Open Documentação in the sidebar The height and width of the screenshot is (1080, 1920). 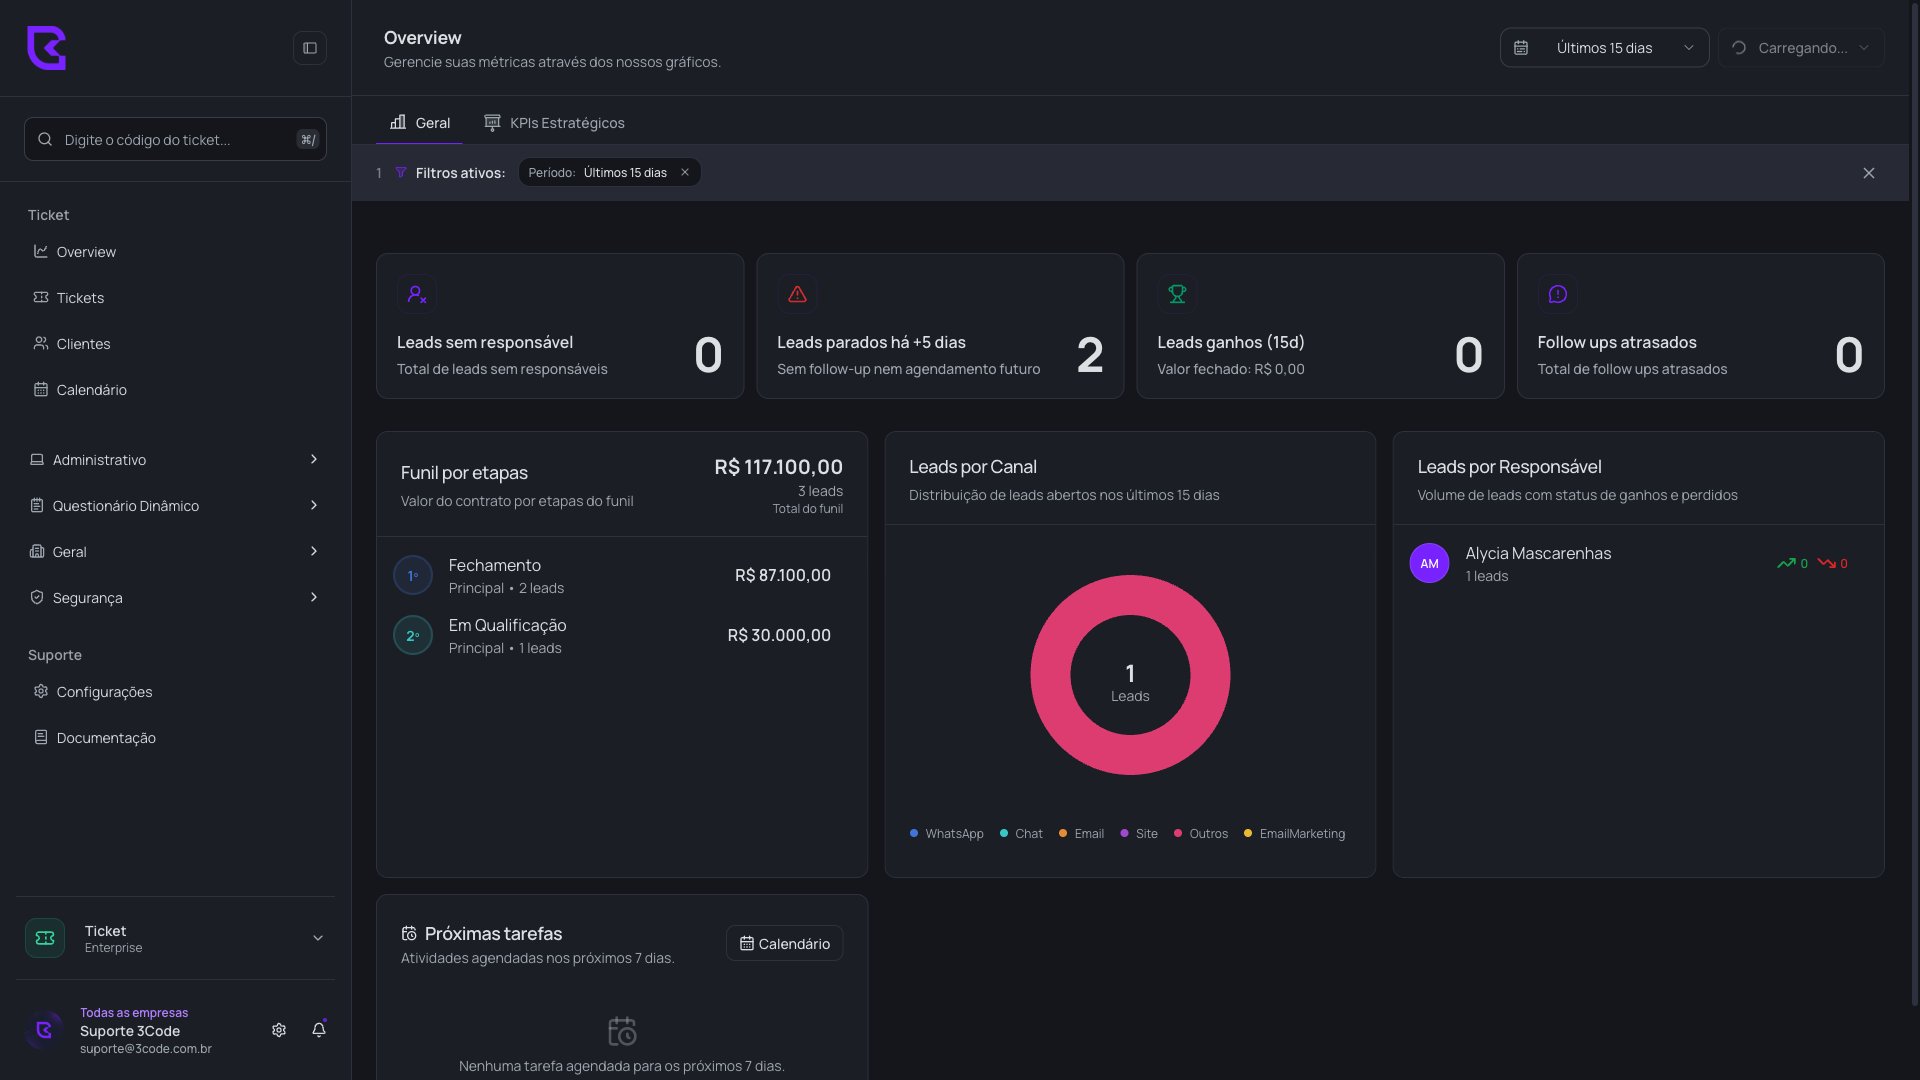coord(175,738)
